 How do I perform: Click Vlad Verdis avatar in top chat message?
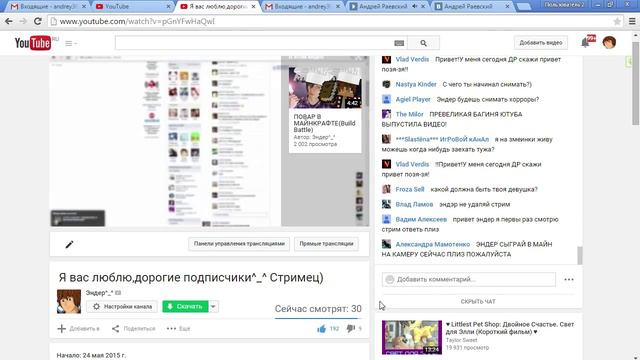point(386,59)
